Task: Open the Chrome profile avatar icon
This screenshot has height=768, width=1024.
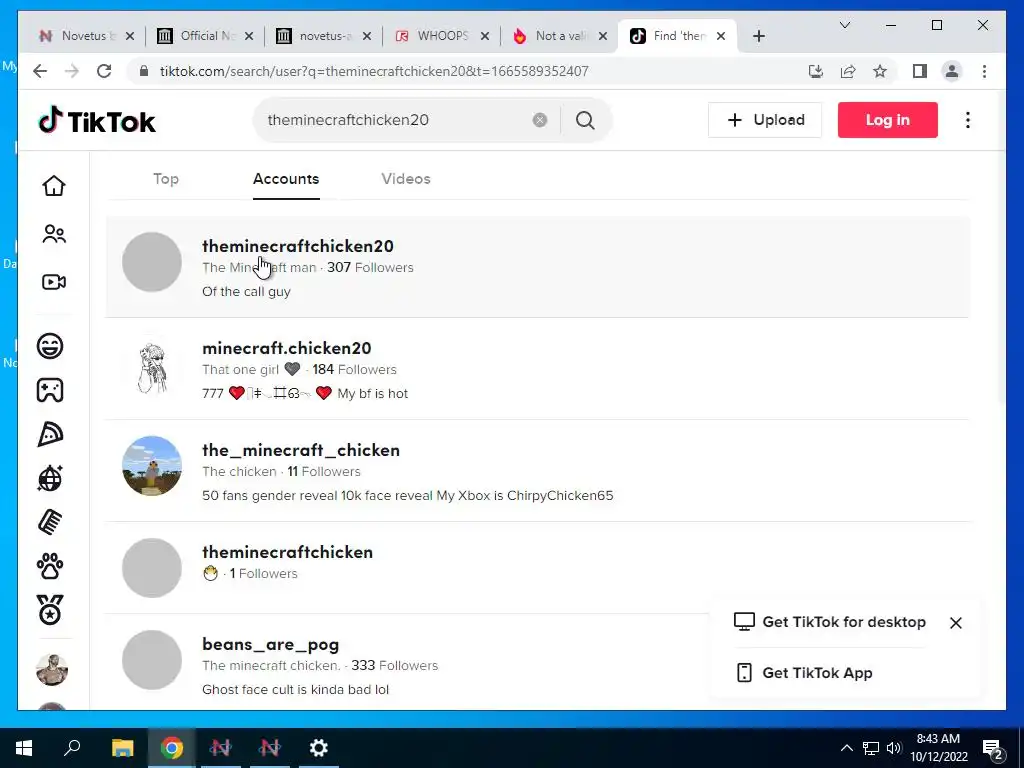Action: pos(952,71)
